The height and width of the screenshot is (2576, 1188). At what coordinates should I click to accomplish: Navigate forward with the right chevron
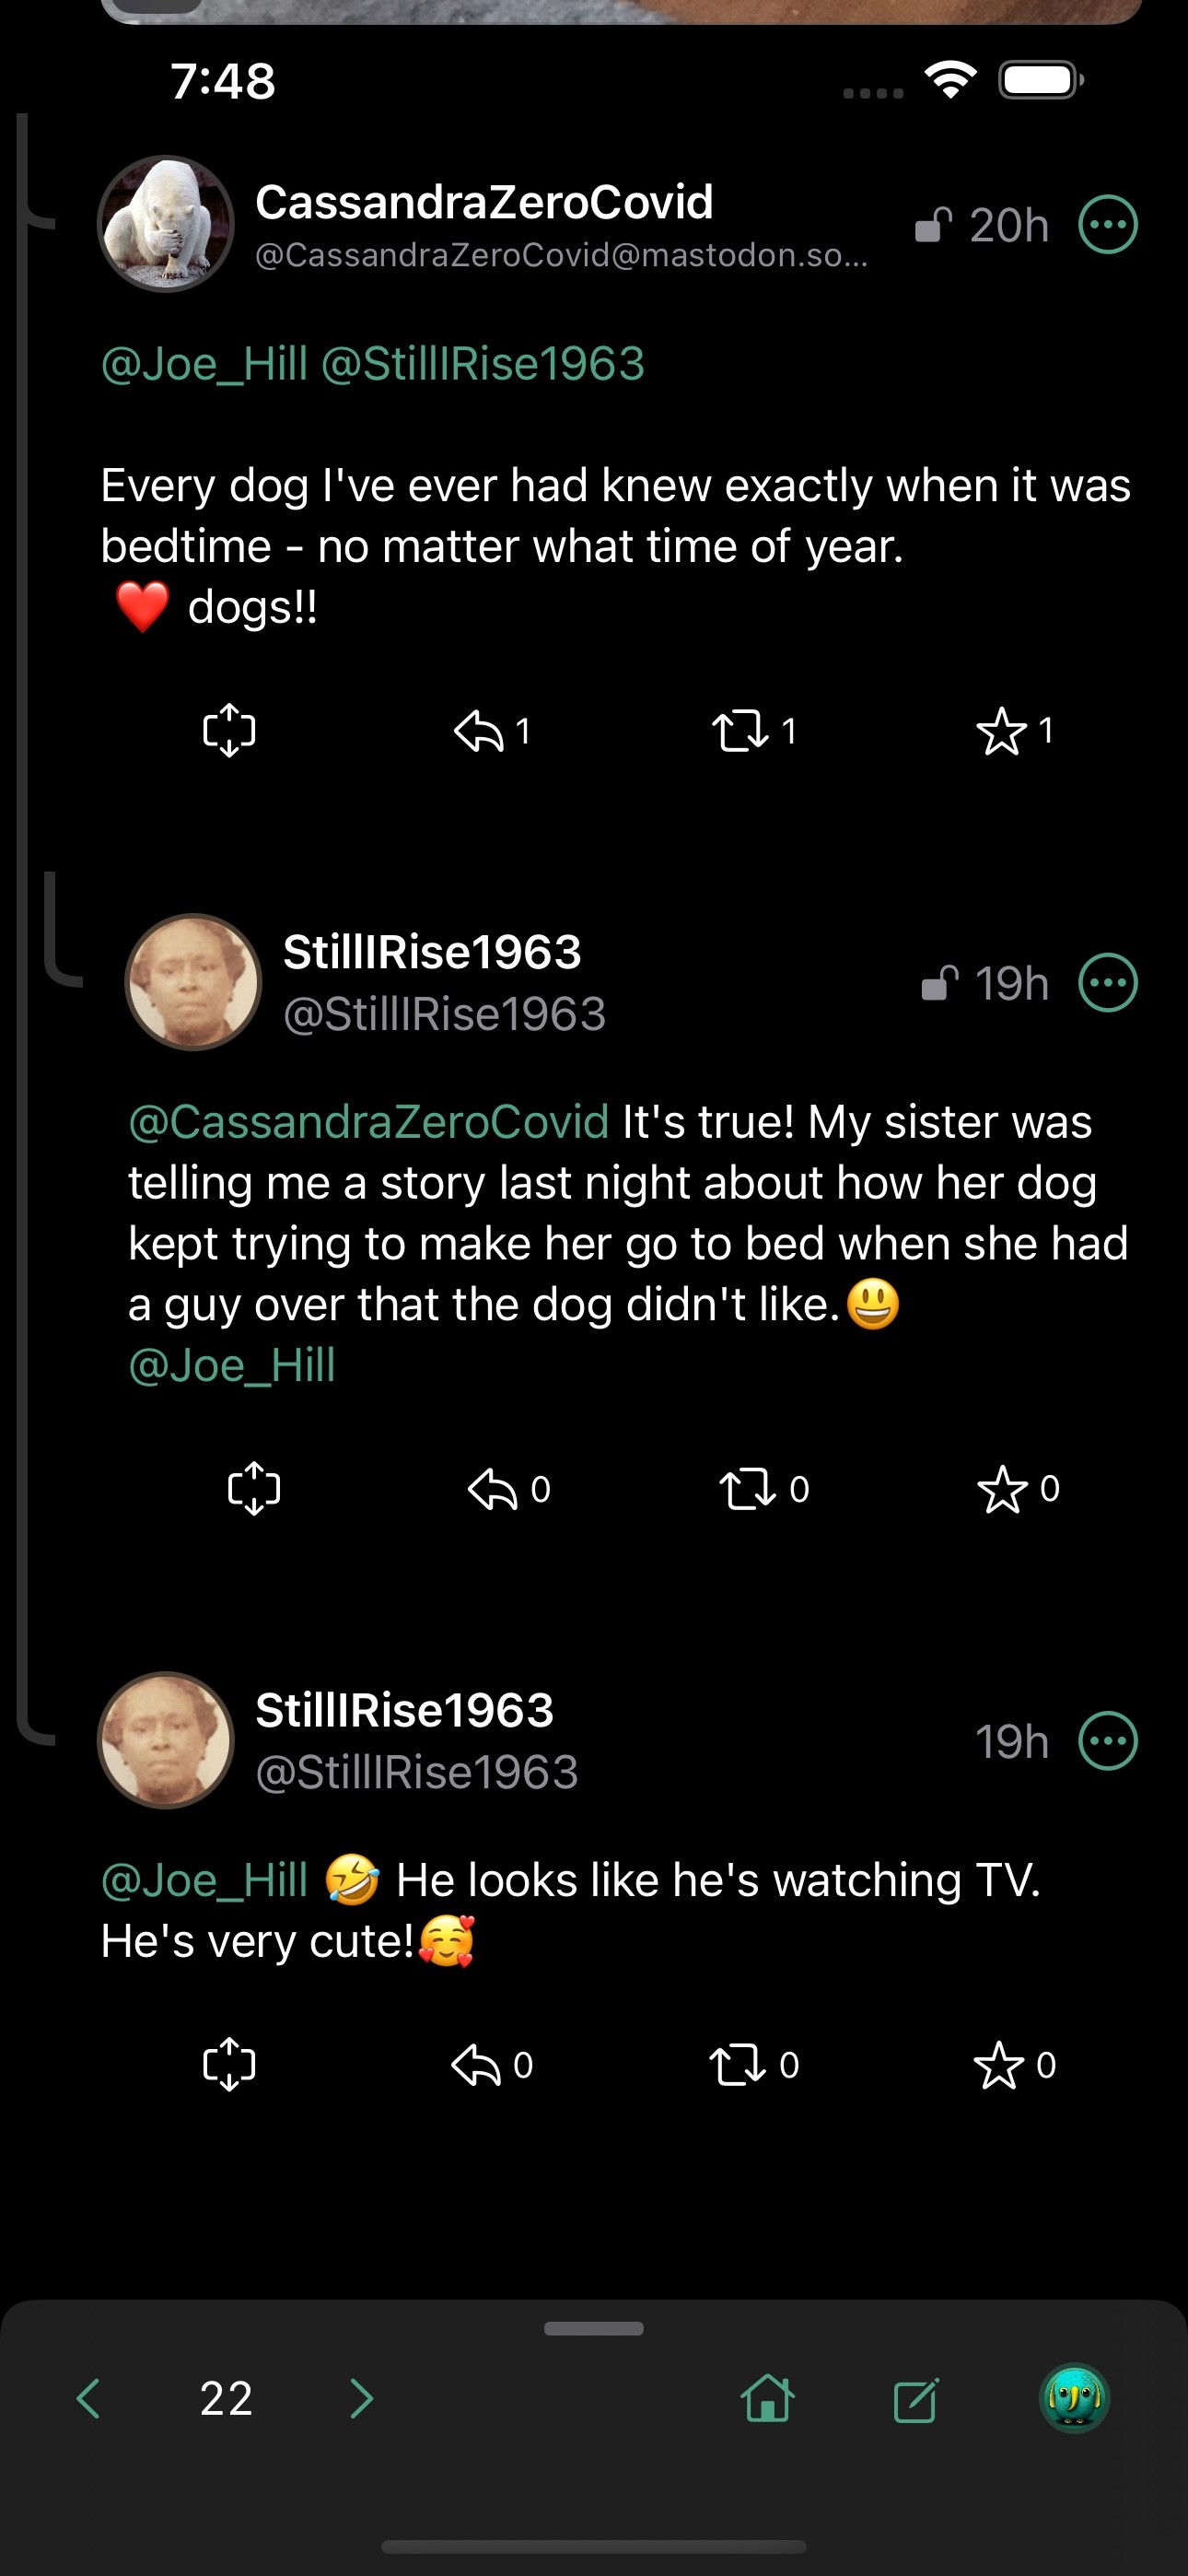[x=362, y=2398]
